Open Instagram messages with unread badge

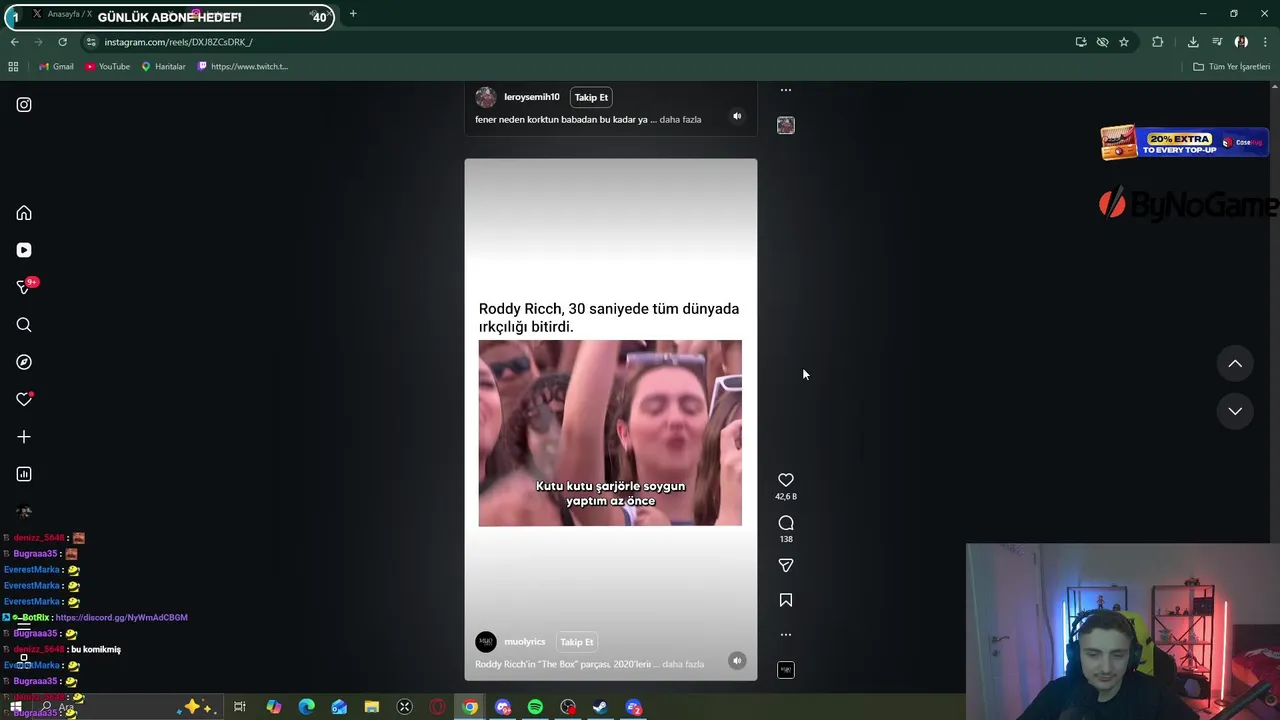[x=25, y=287]
